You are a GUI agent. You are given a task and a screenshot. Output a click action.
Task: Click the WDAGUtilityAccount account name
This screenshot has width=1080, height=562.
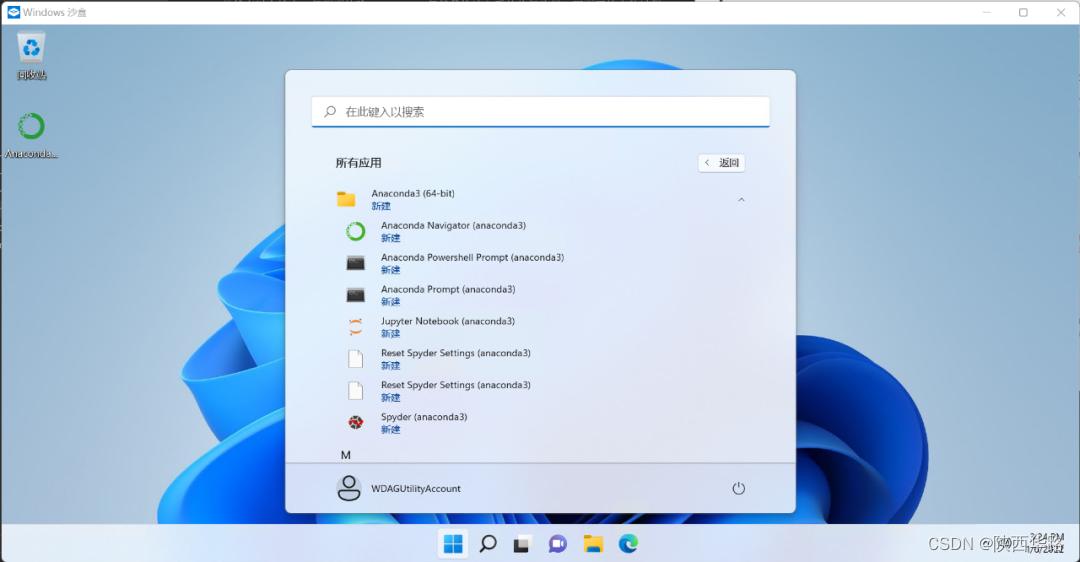point(415,488)
